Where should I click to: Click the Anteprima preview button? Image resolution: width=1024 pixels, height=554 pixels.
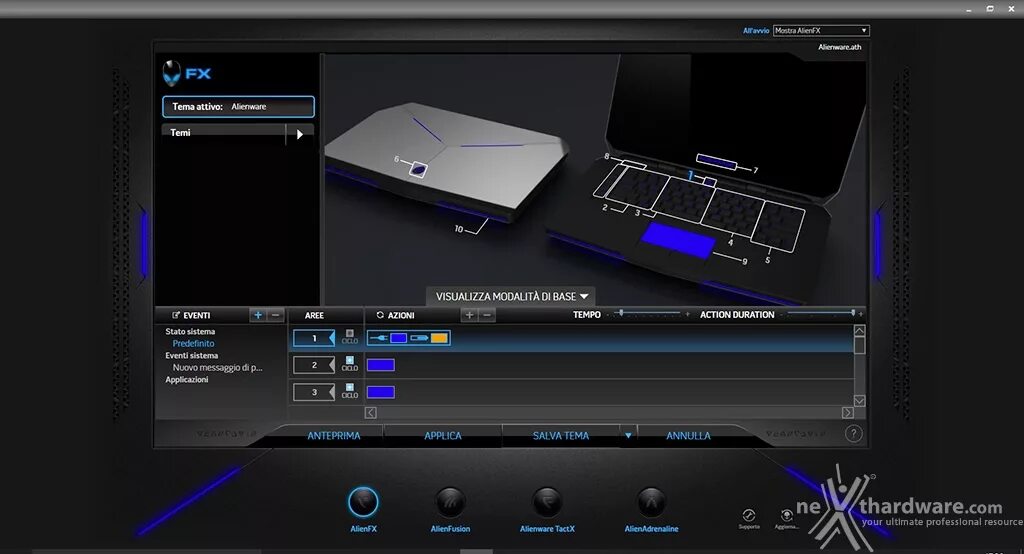(x=334, y=435)
